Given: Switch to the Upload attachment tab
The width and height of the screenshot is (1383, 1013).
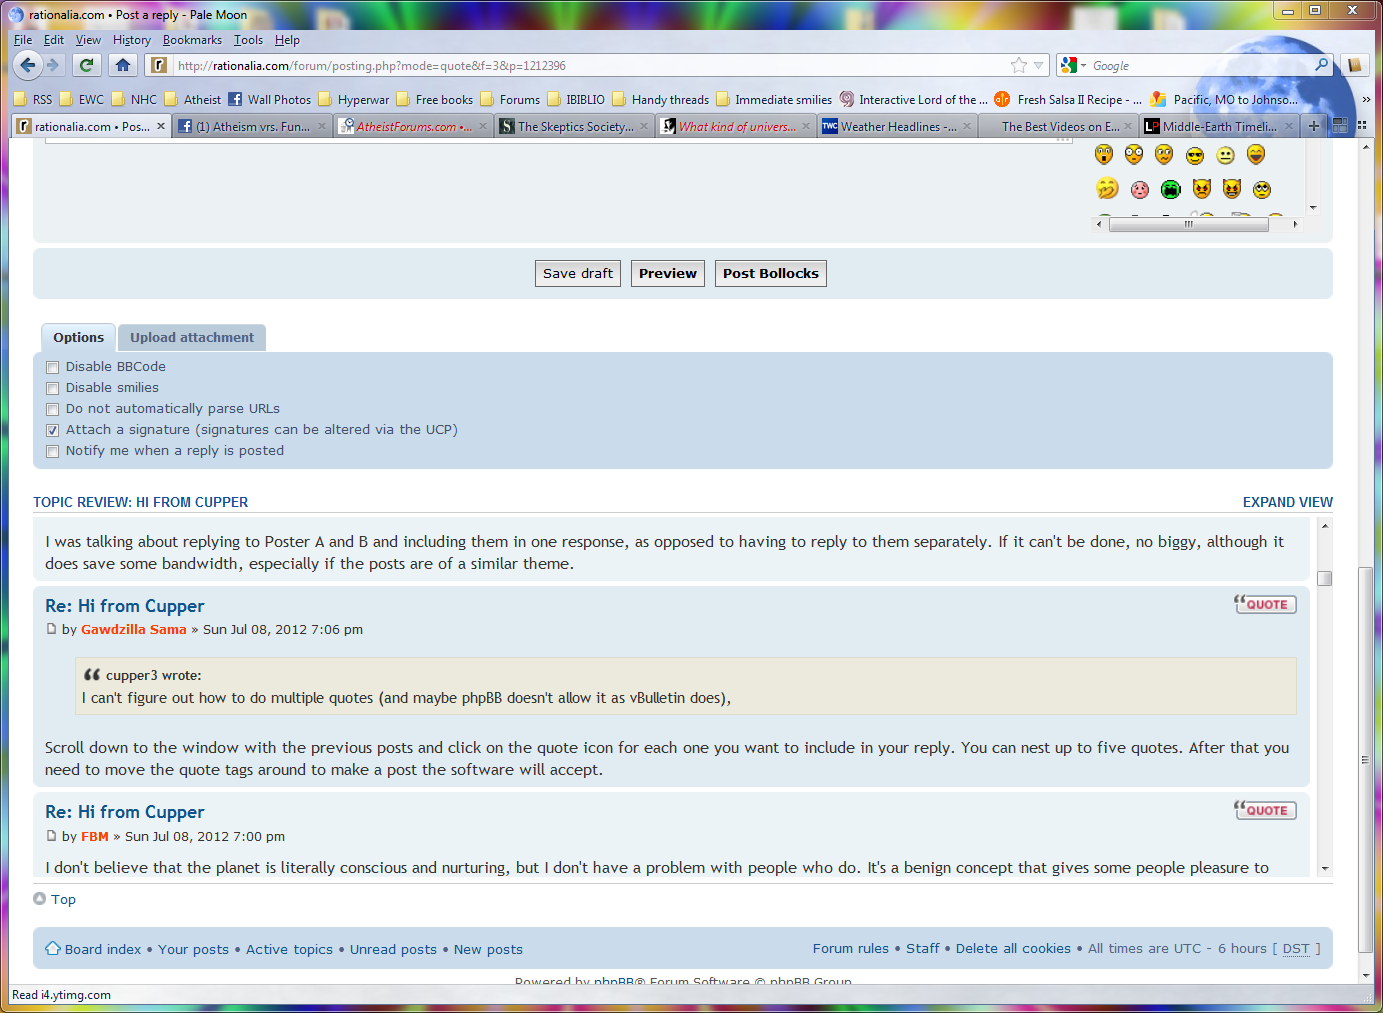Looking at the screenshot, I should coord(192,338).
